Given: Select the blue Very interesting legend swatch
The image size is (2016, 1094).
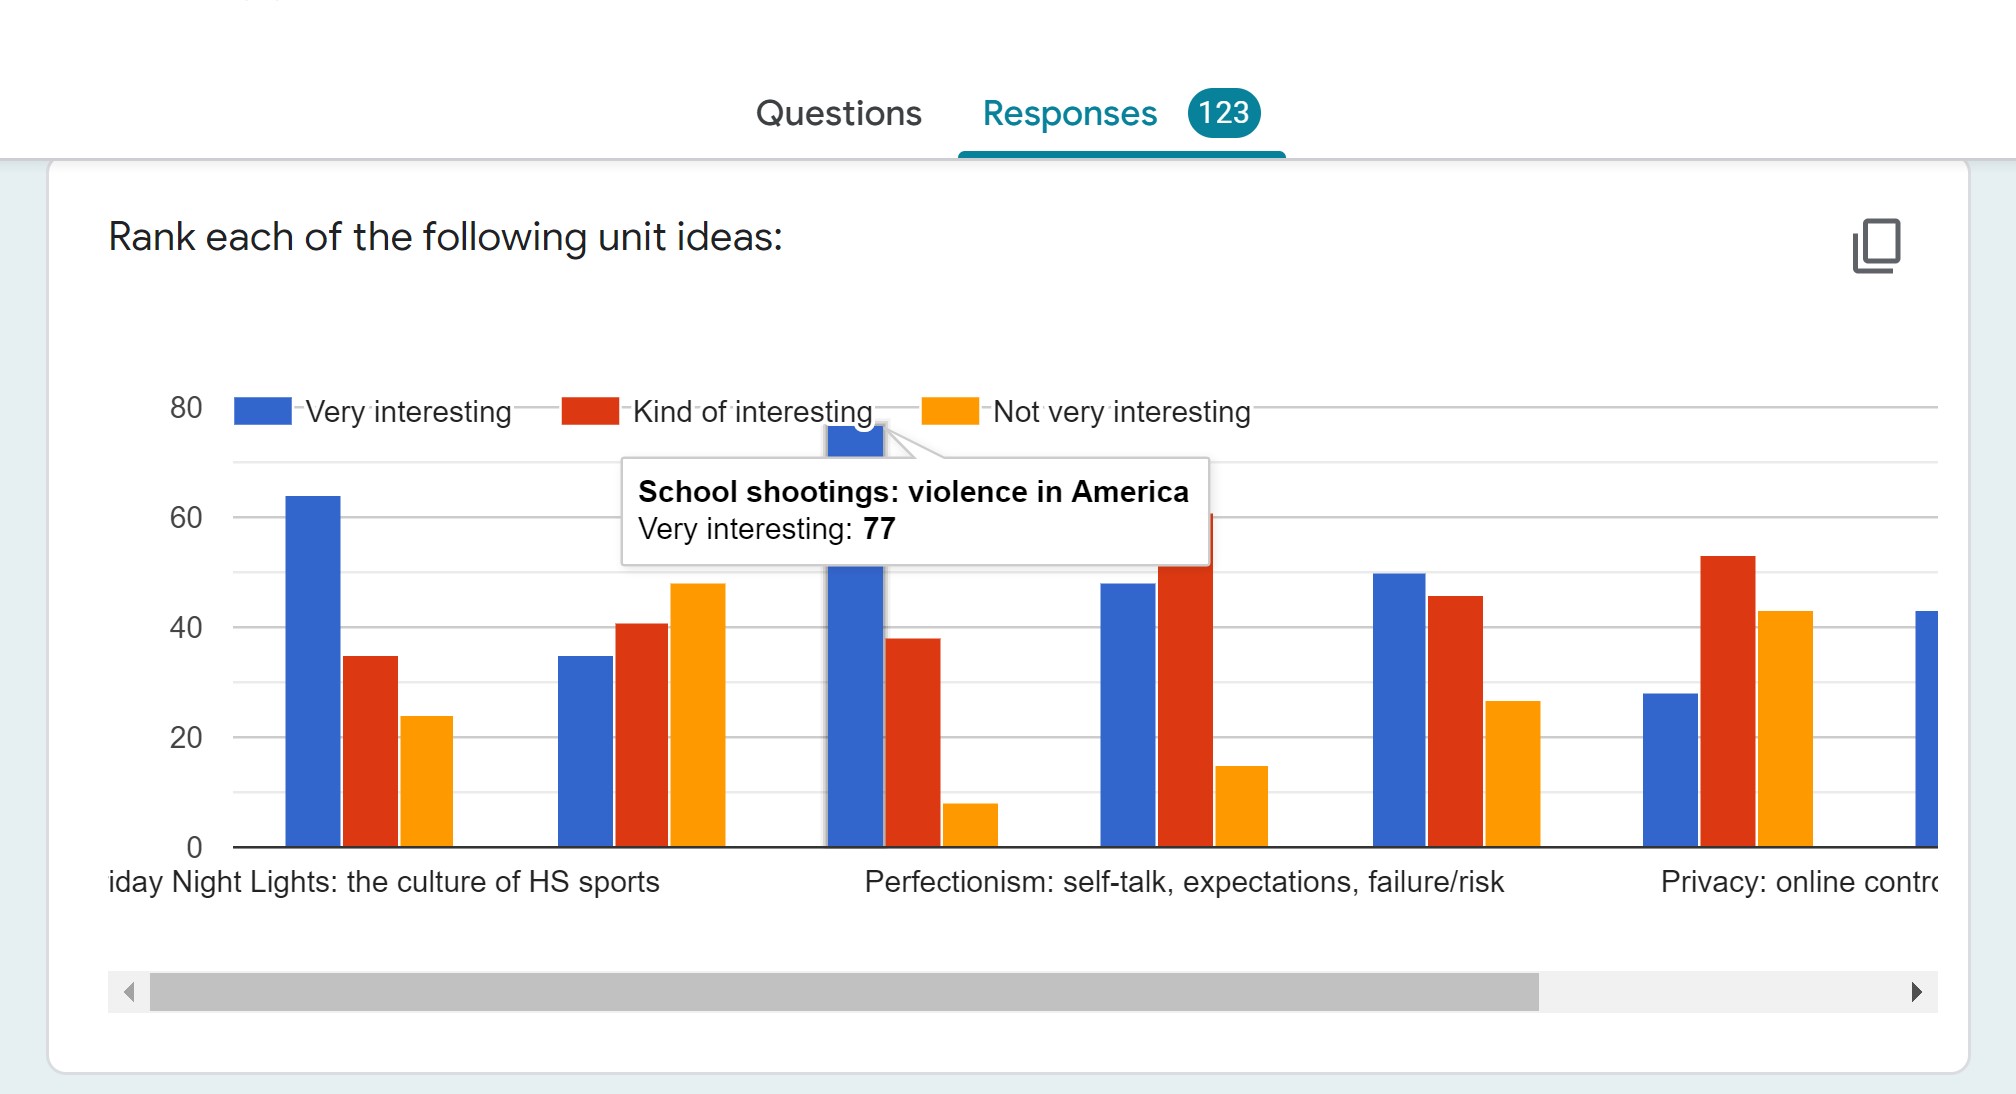Looking at the screenshot, I should click(x=262, y=410).
